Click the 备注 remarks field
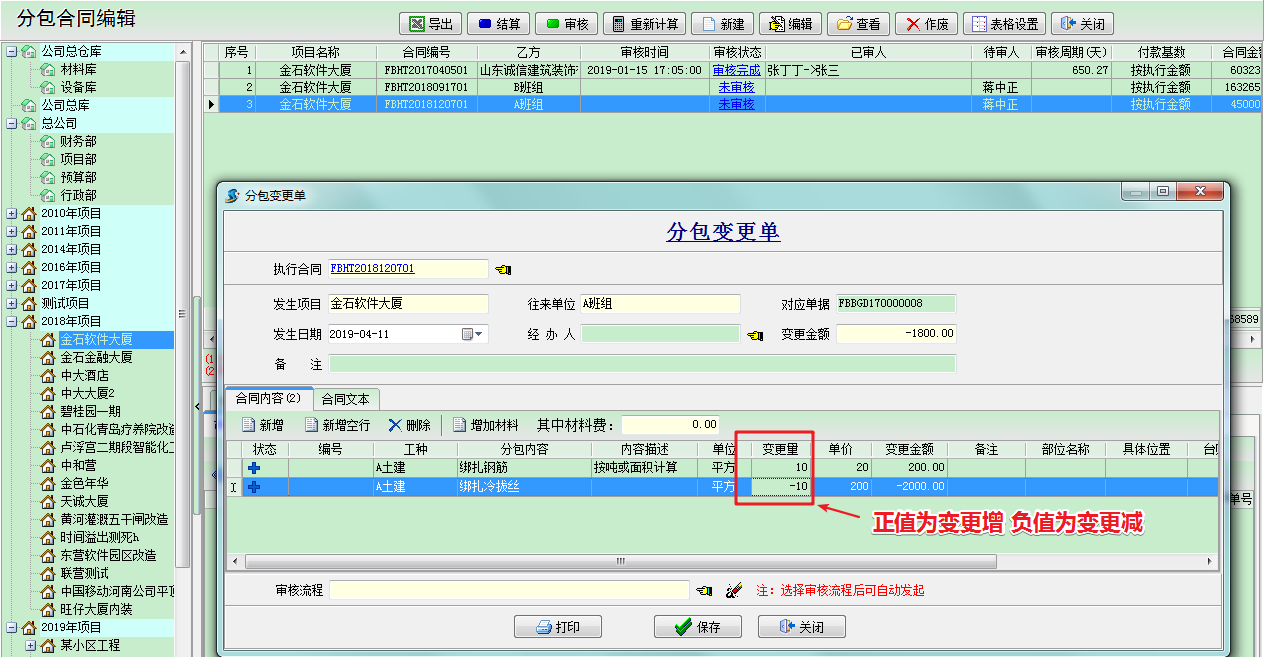Image resolution: width=1264 pixels, height=657 pixels. pyautogui.click(x=642, y=363)
